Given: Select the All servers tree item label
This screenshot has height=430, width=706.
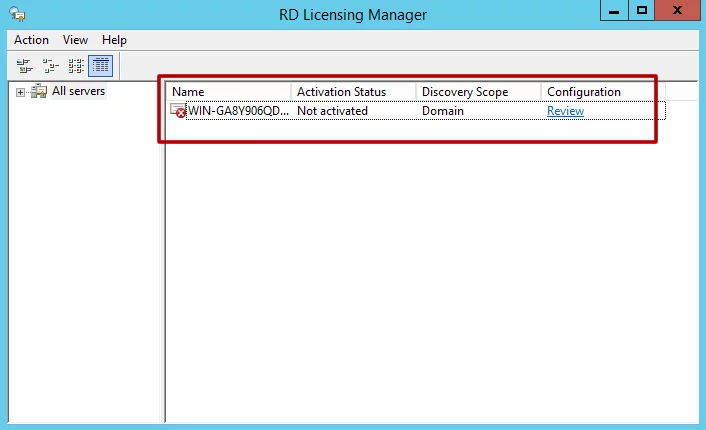Looking at the screenshot, I should pos(78,91).
